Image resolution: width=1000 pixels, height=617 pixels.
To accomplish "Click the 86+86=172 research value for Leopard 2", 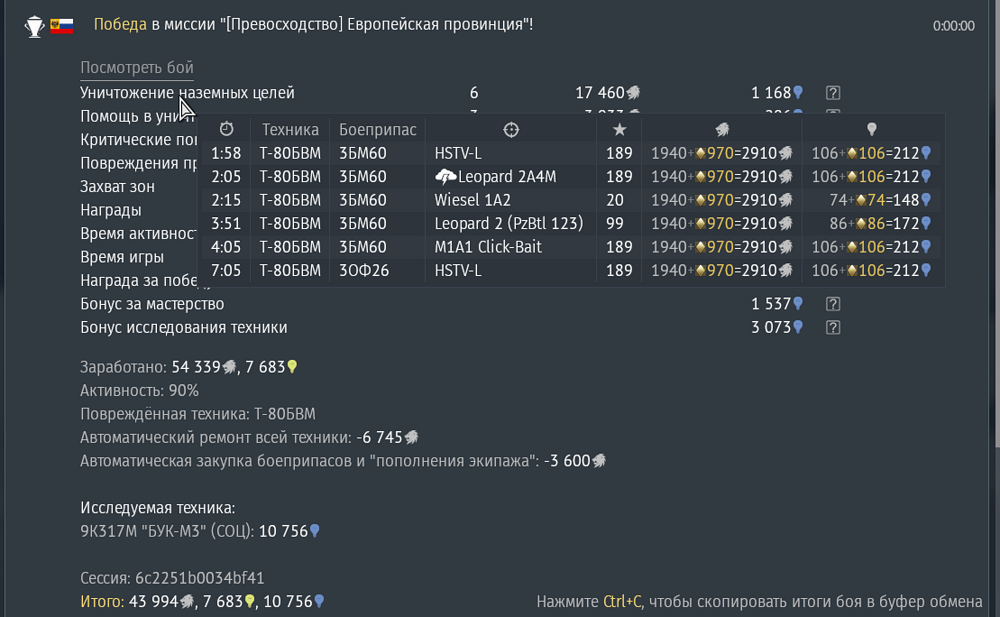I will click(880, 224).
